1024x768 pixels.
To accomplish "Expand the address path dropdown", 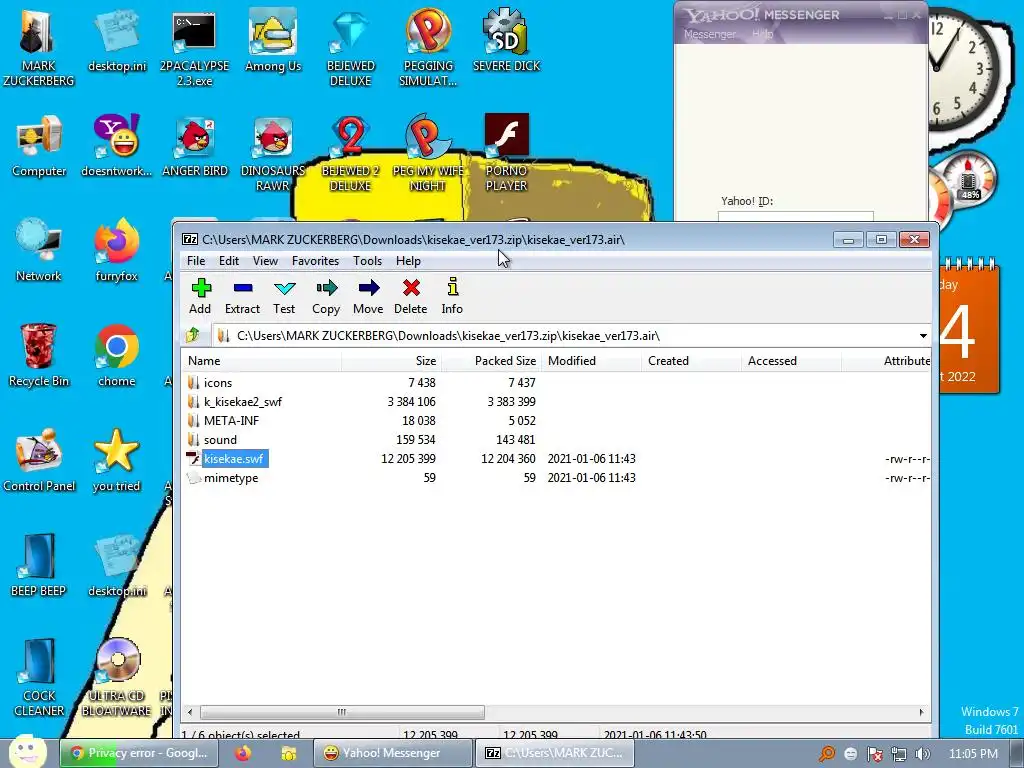I will [923, 336].
